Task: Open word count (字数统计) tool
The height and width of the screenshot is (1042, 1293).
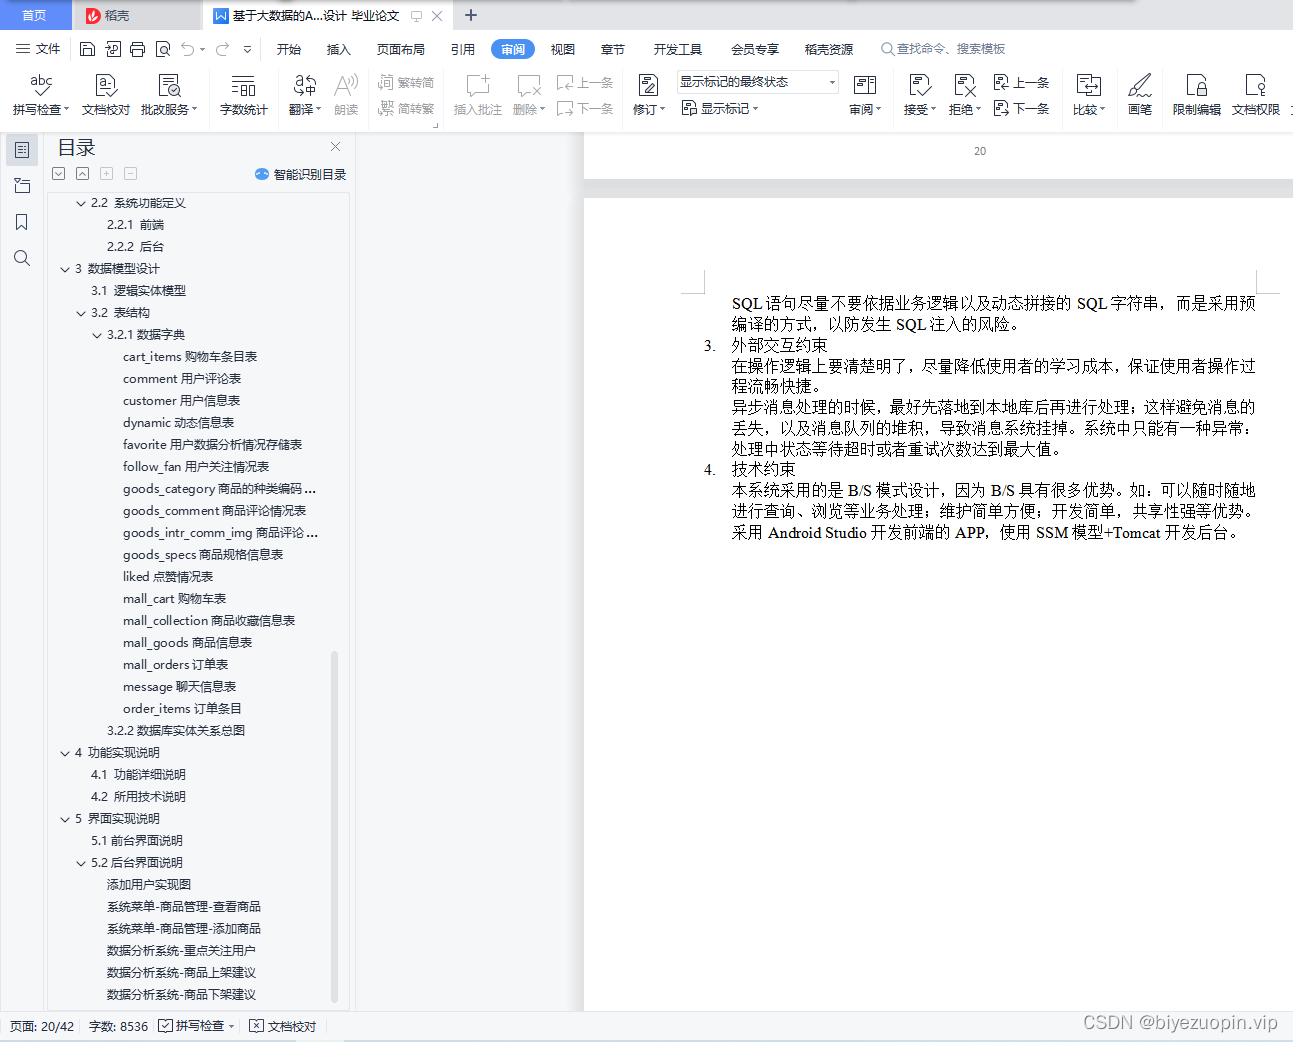Action: [243, 95]
